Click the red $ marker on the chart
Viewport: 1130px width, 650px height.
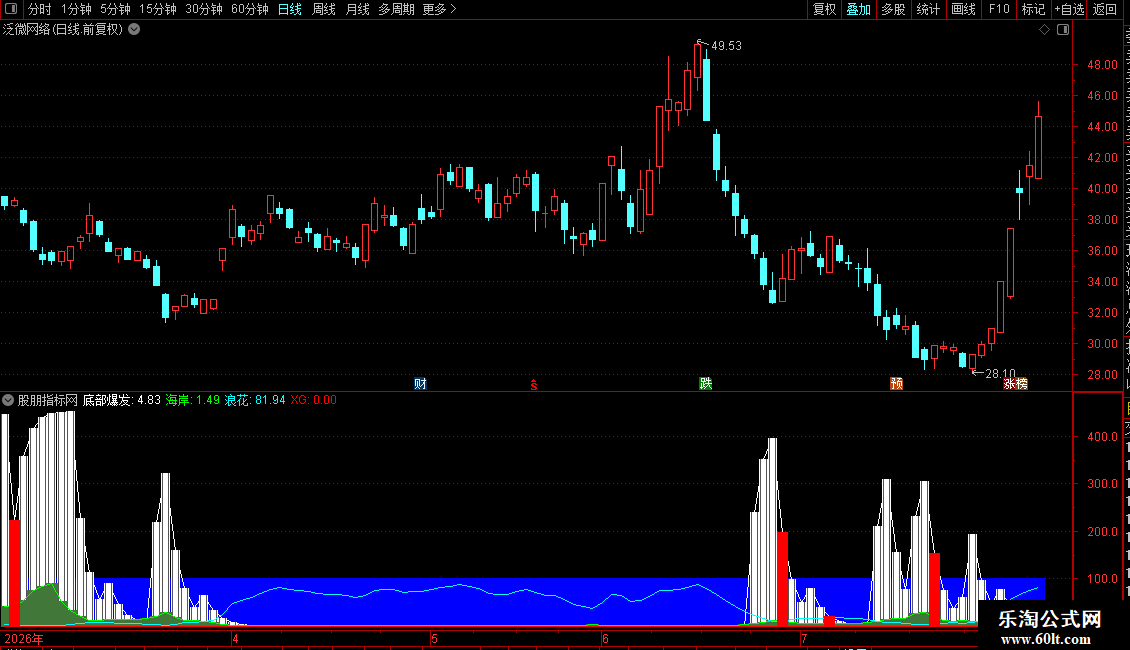[533, 385]
